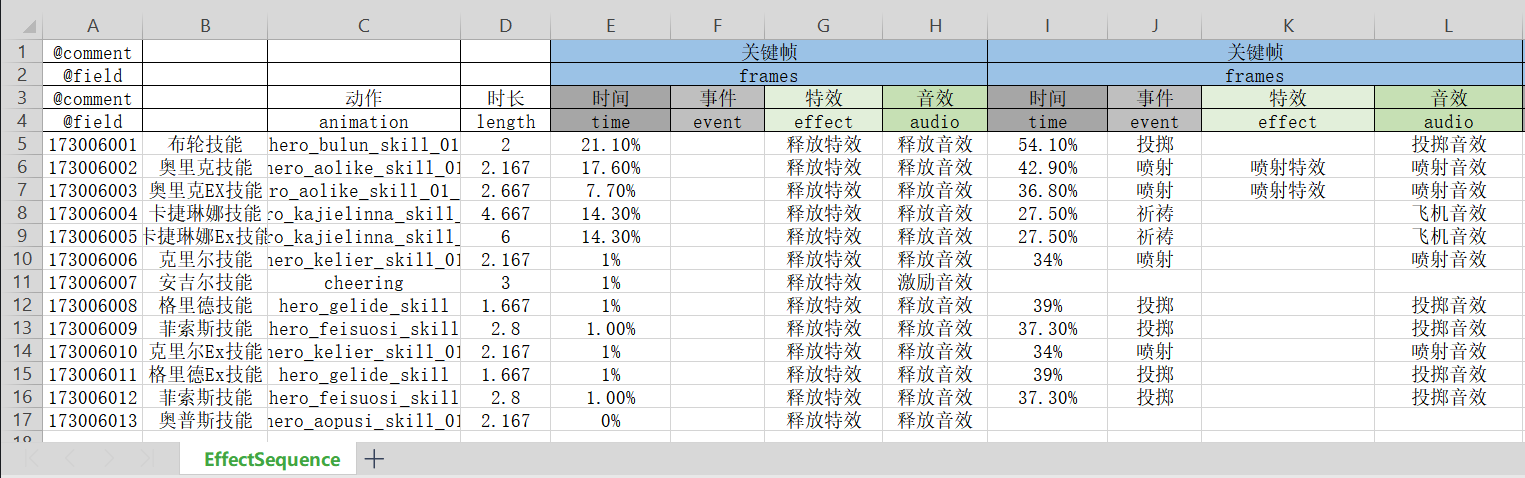Switch to the EffectSequence sheet tab
Screen dimensions: 1525x478
pyautogui.click(x=272, y=459)
